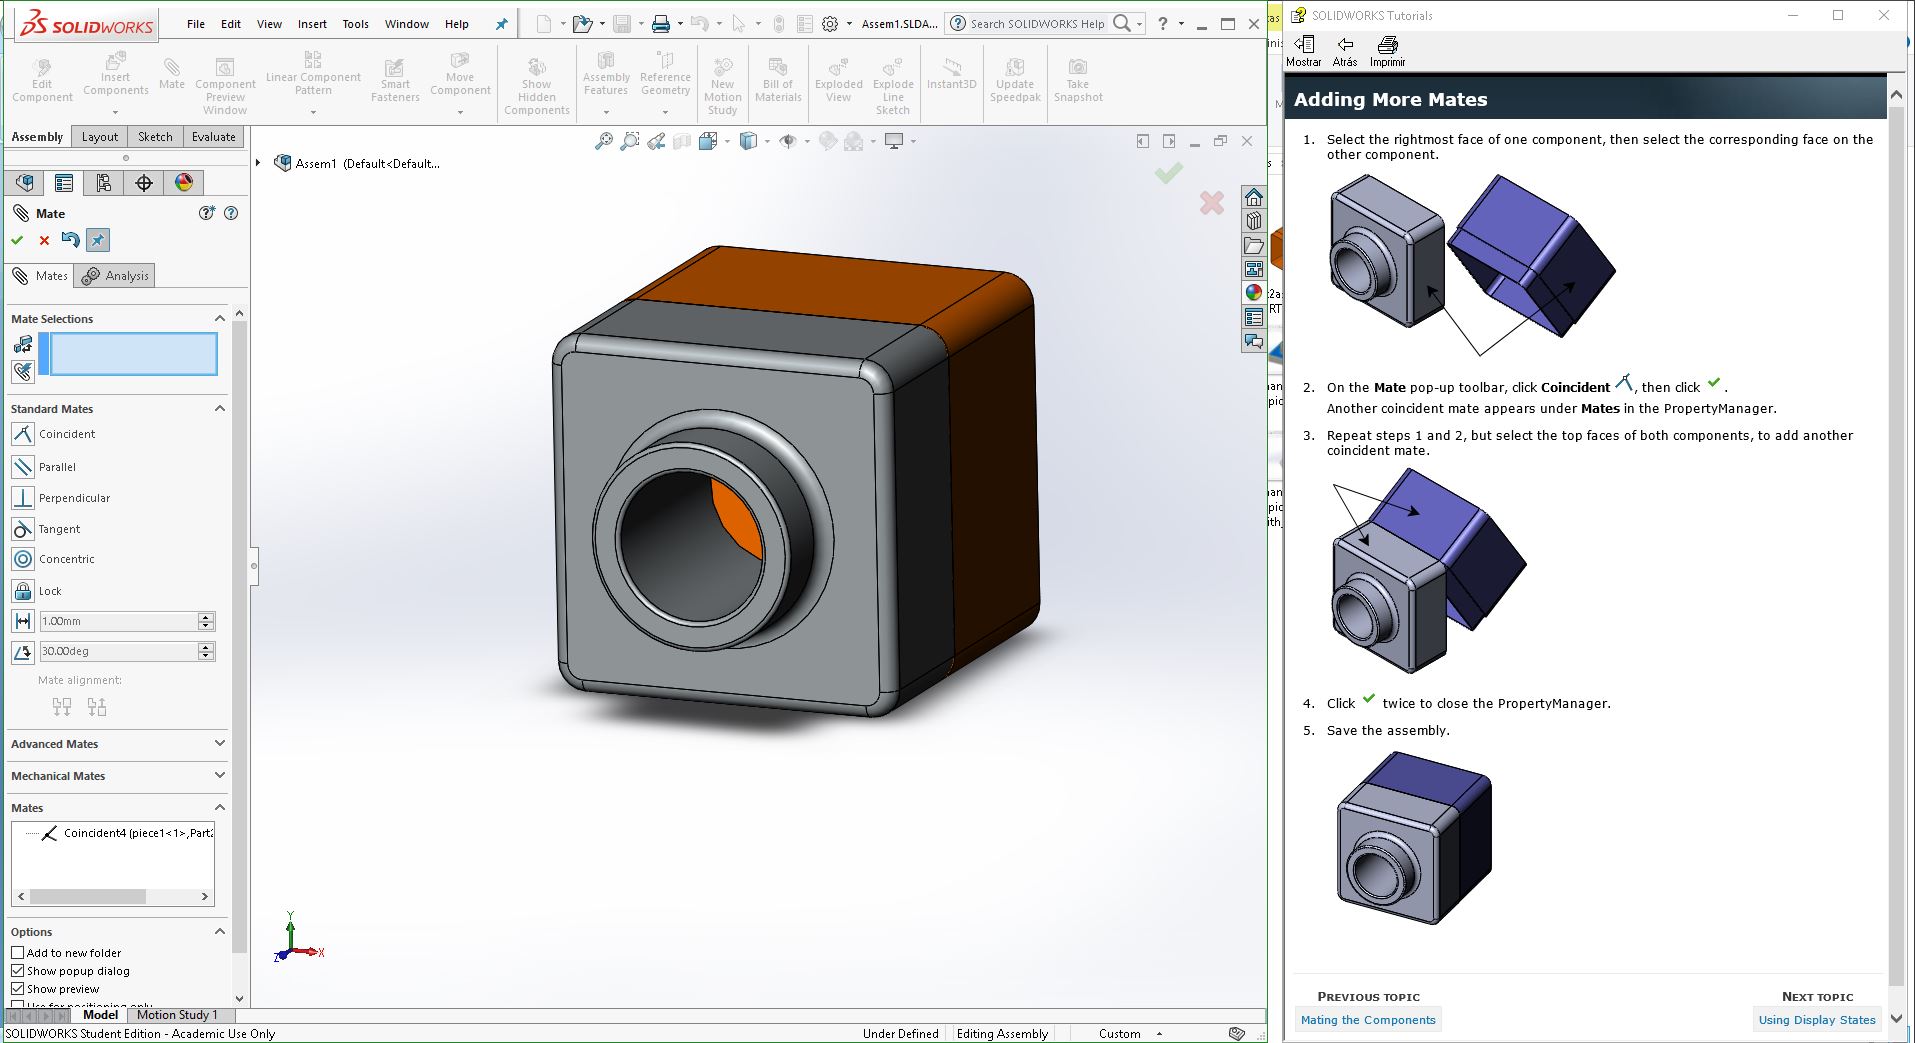The height and width of the screenshot is (1043, 1915).
Task: Open the PropertyManager tab
Action: [64, 182]
